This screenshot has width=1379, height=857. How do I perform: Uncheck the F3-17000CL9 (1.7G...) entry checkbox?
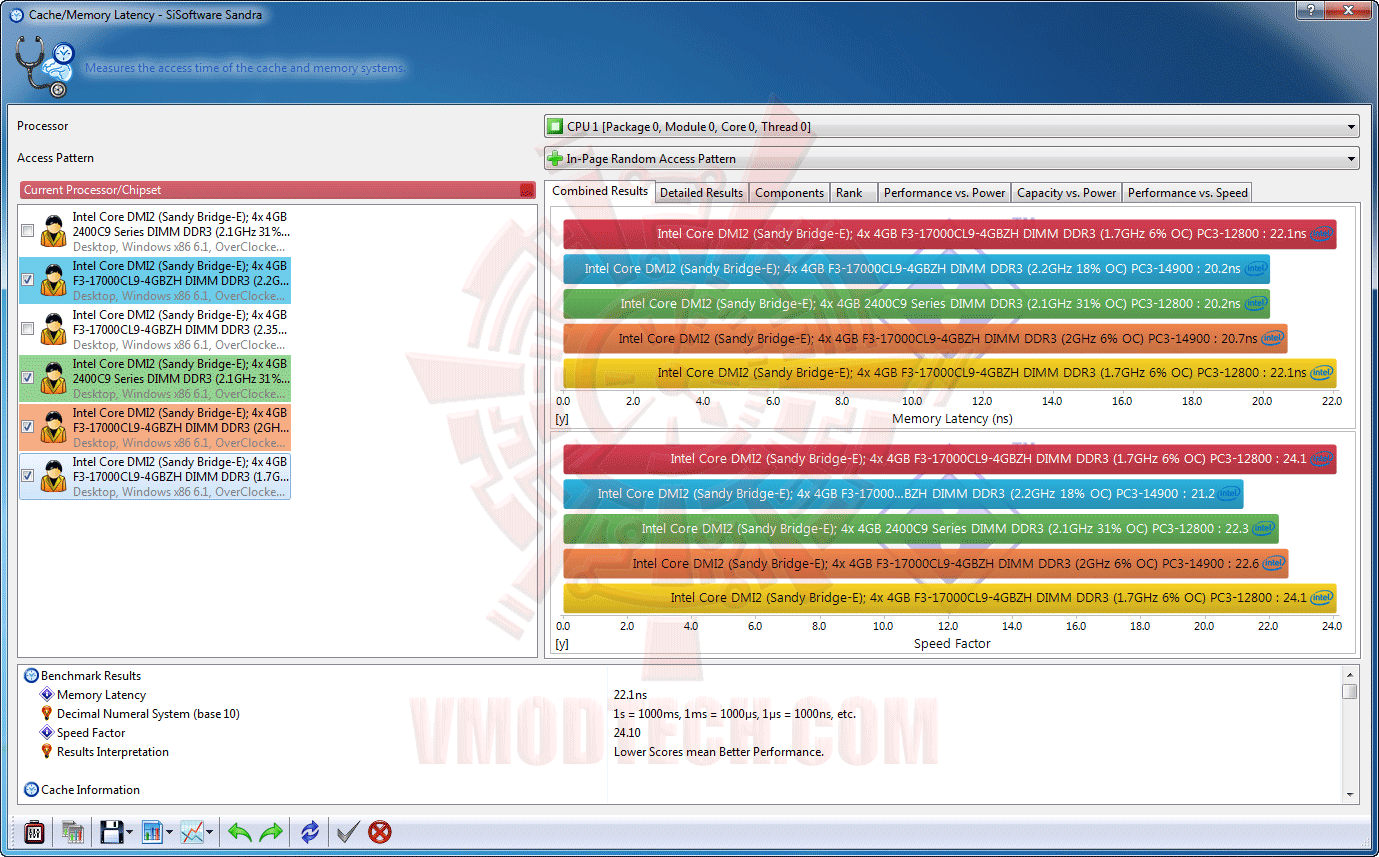28,476
